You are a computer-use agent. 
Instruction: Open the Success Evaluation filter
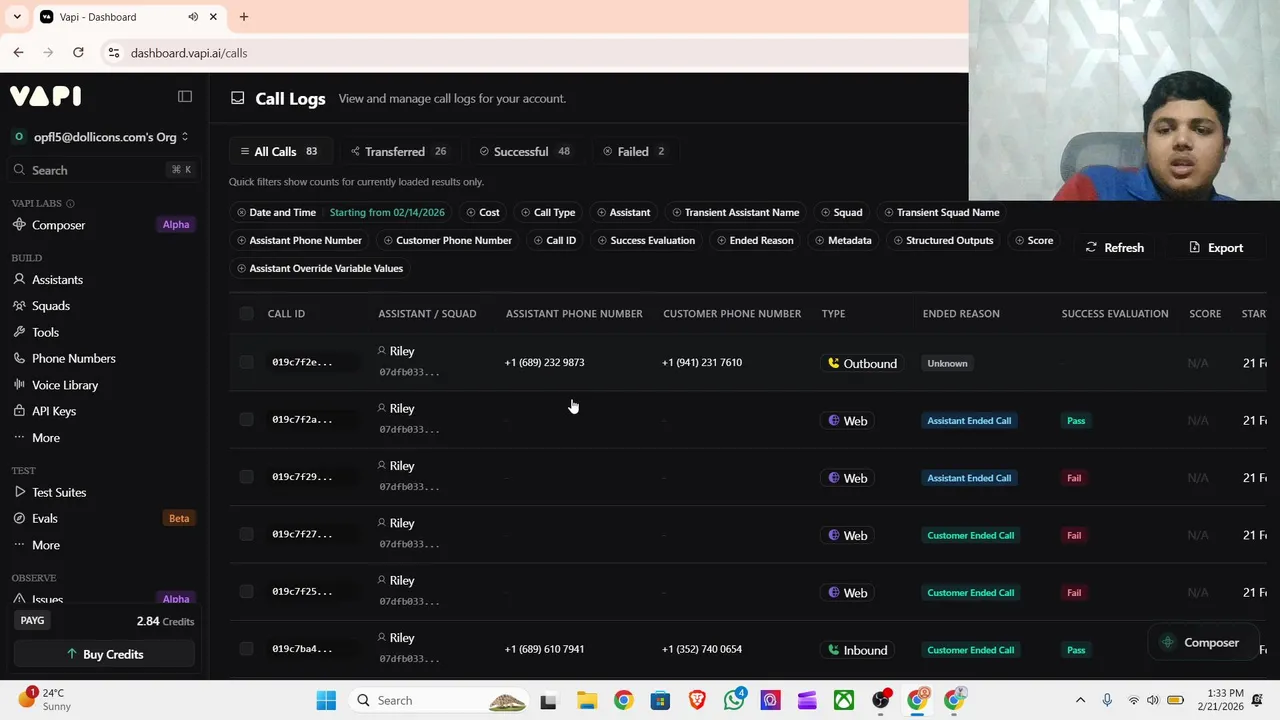(646, 240)
